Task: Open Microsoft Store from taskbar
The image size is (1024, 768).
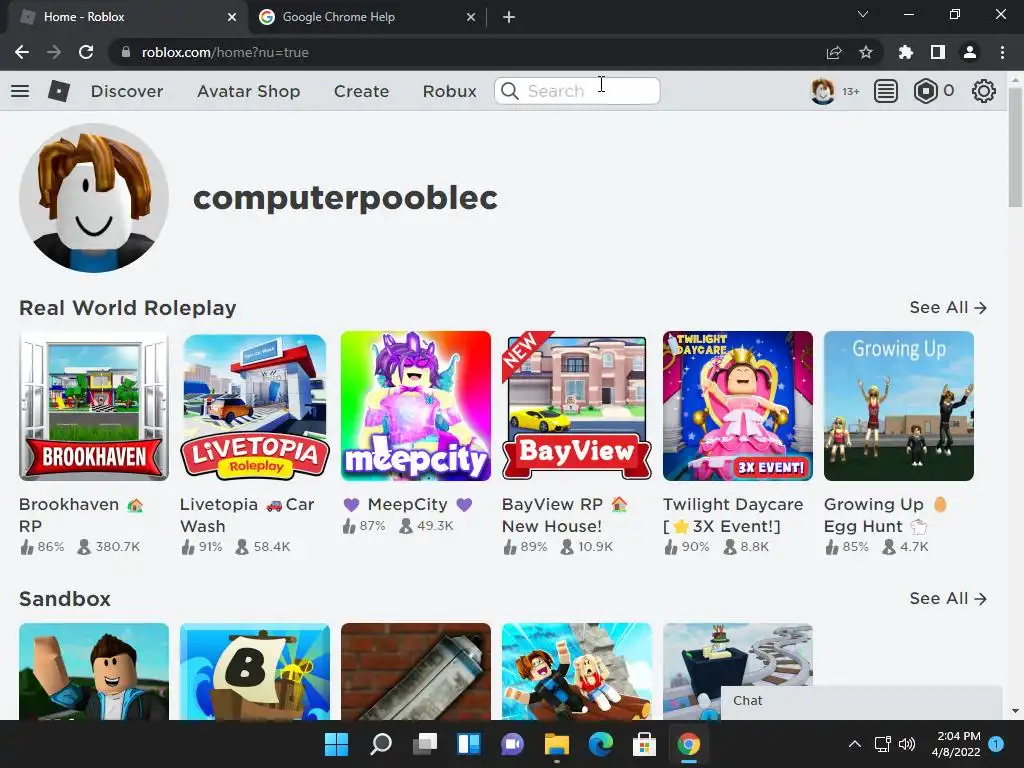Action: [x=645, y=744]
